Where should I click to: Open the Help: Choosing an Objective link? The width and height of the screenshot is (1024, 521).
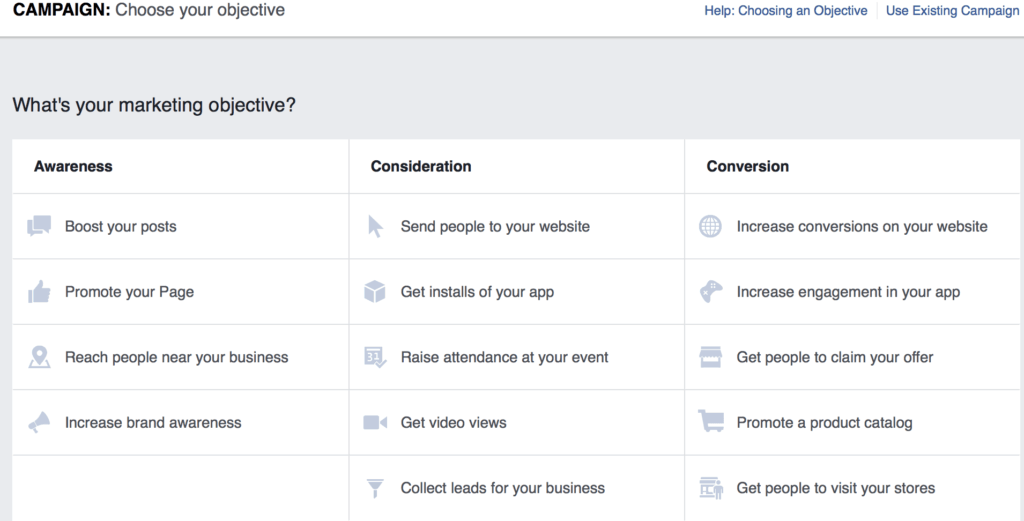click(786, 11)
